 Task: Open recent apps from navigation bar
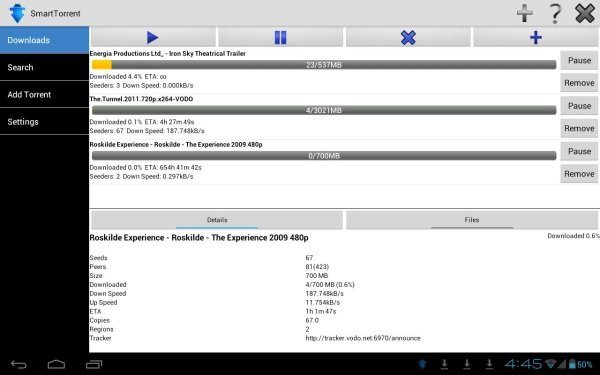click(94, 364)
